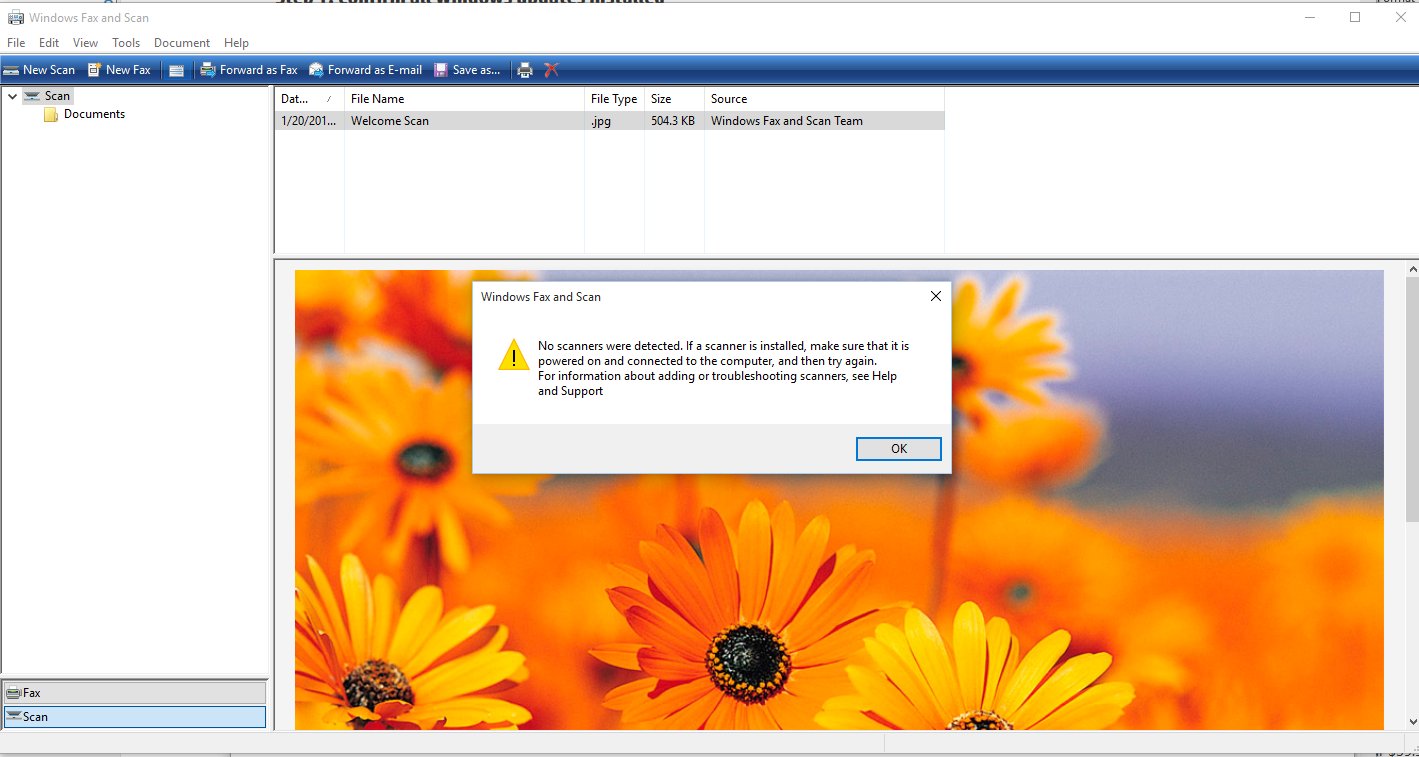This screenshot has height=757, width=1419.
Task: Switch to the Fax view pane
Action: point(135,693)
